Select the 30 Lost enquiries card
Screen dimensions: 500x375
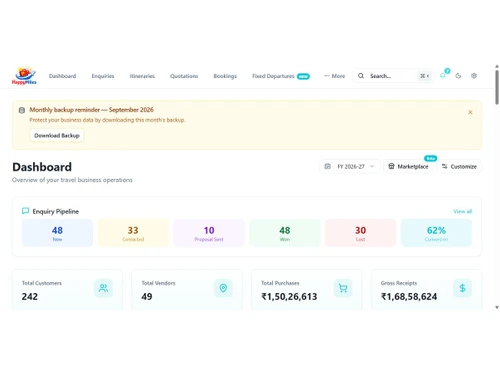click(360, 233)
